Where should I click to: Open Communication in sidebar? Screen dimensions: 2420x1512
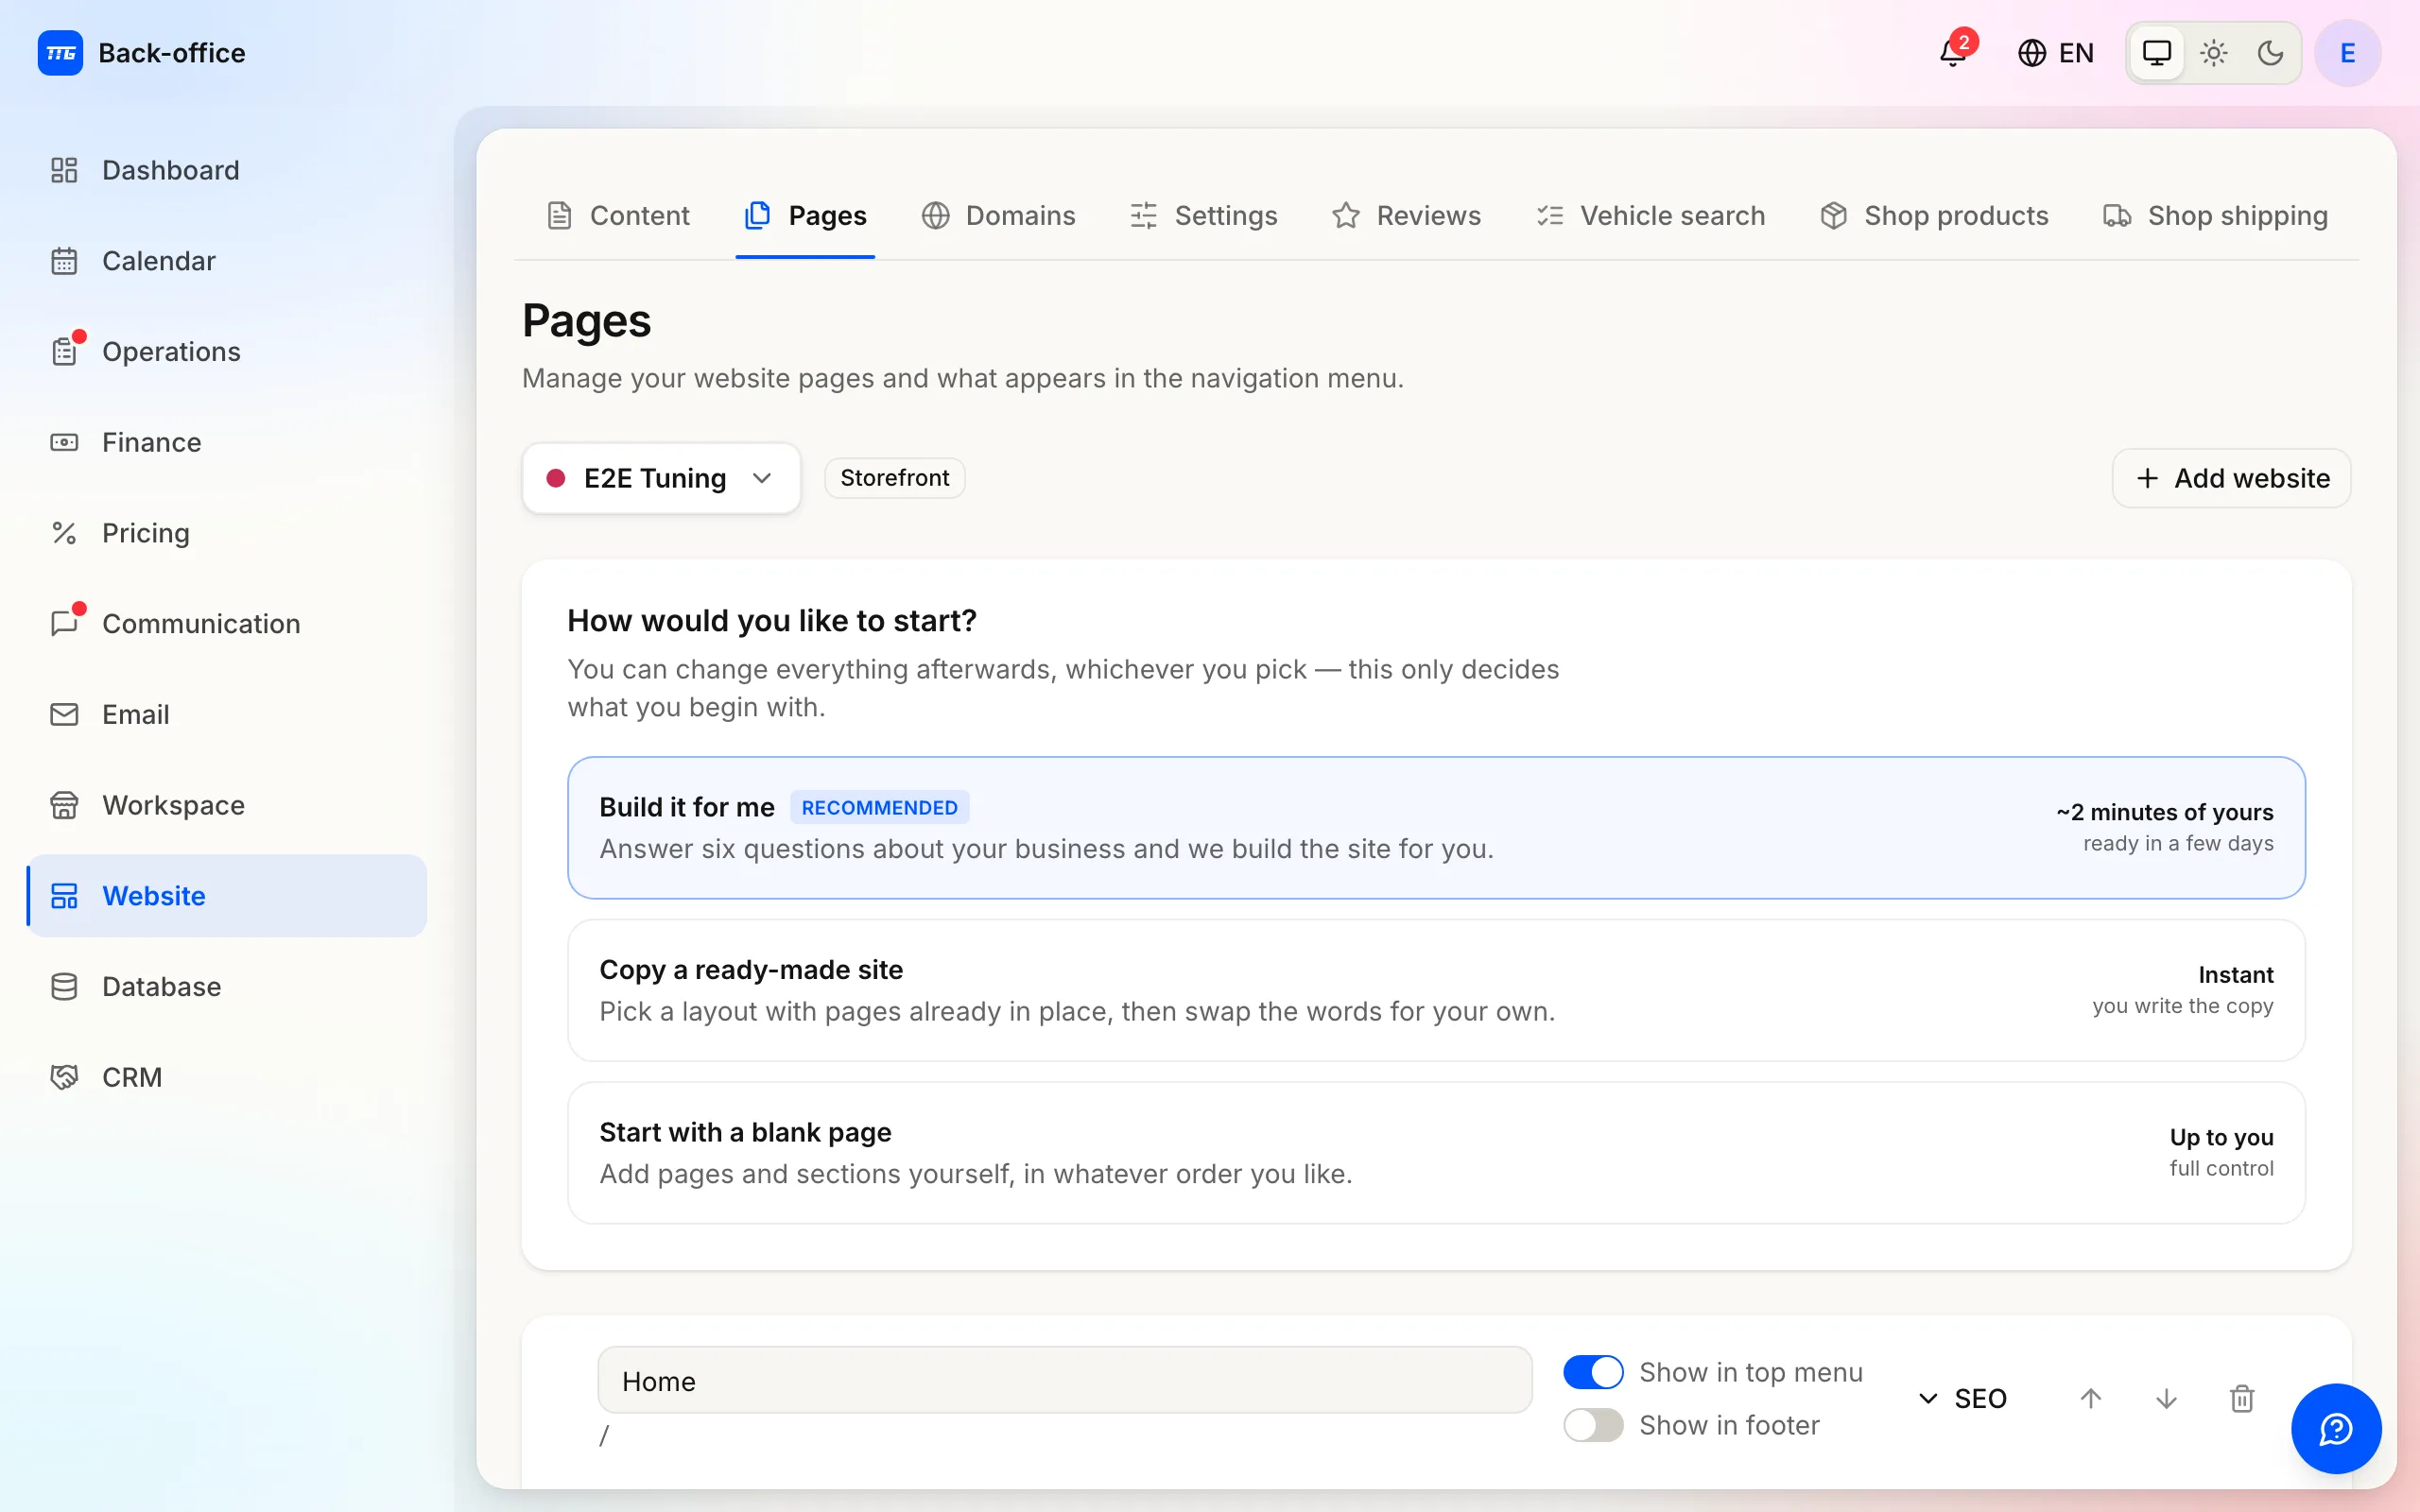coord(227,624)
